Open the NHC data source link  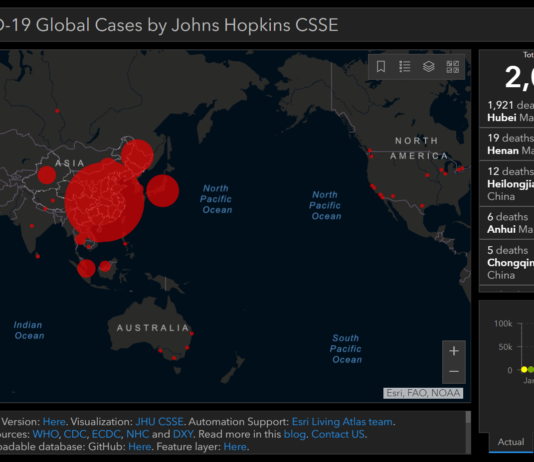point(138,434)
